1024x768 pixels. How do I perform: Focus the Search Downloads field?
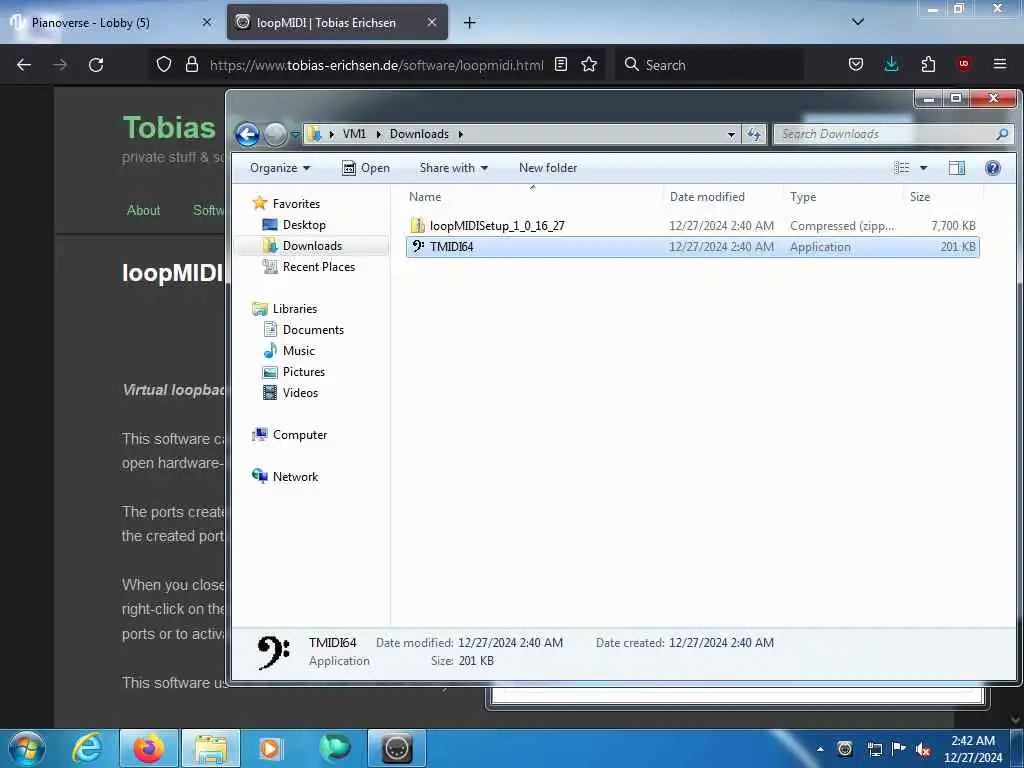(x=893, y=134)
